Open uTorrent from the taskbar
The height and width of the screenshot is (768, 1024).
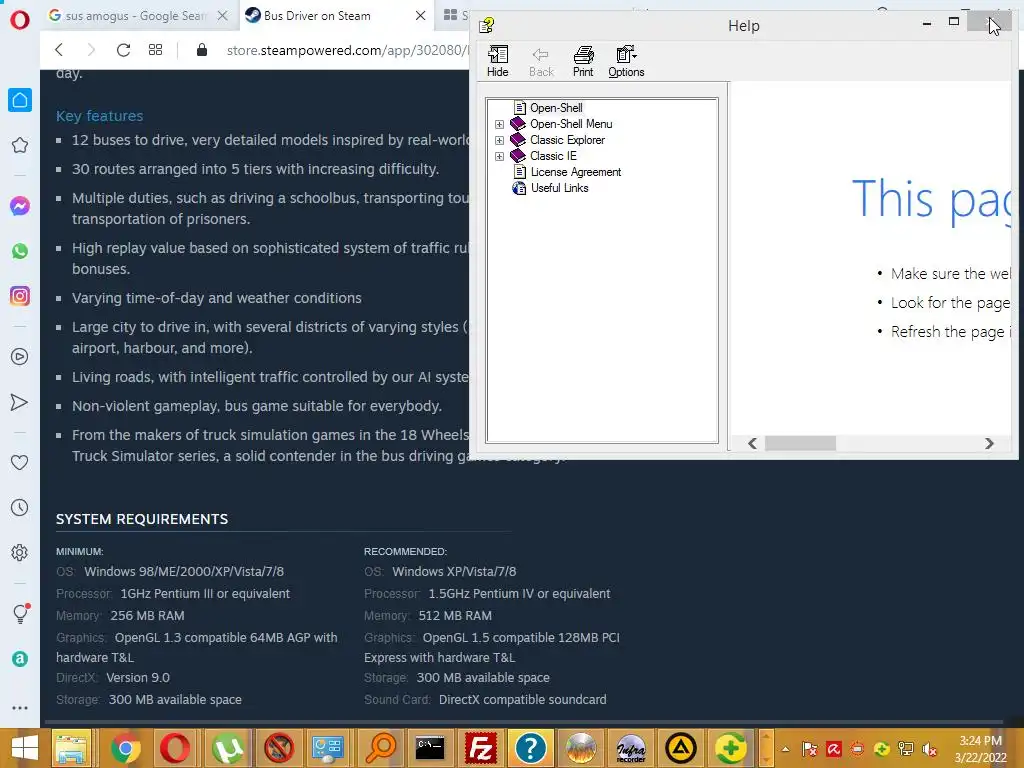[x=227, y=748]
